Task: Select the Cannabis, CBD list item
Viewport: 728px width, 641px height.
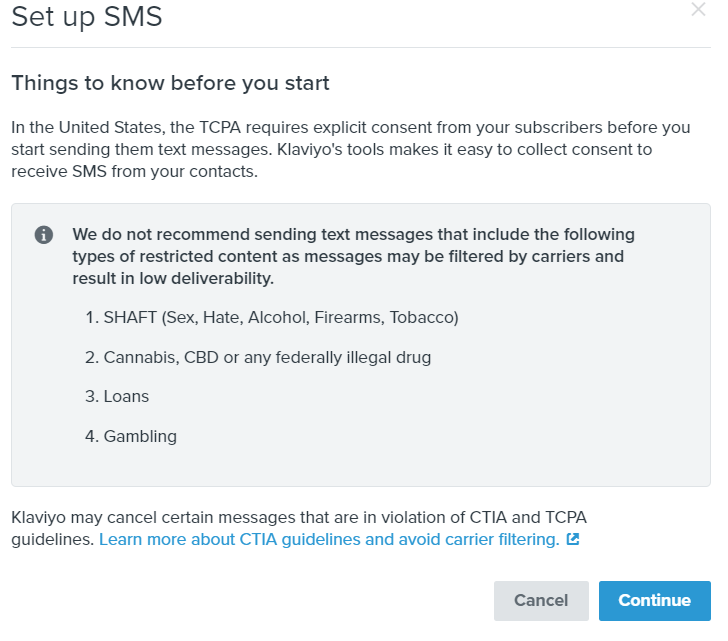Action: coord(258,357)
